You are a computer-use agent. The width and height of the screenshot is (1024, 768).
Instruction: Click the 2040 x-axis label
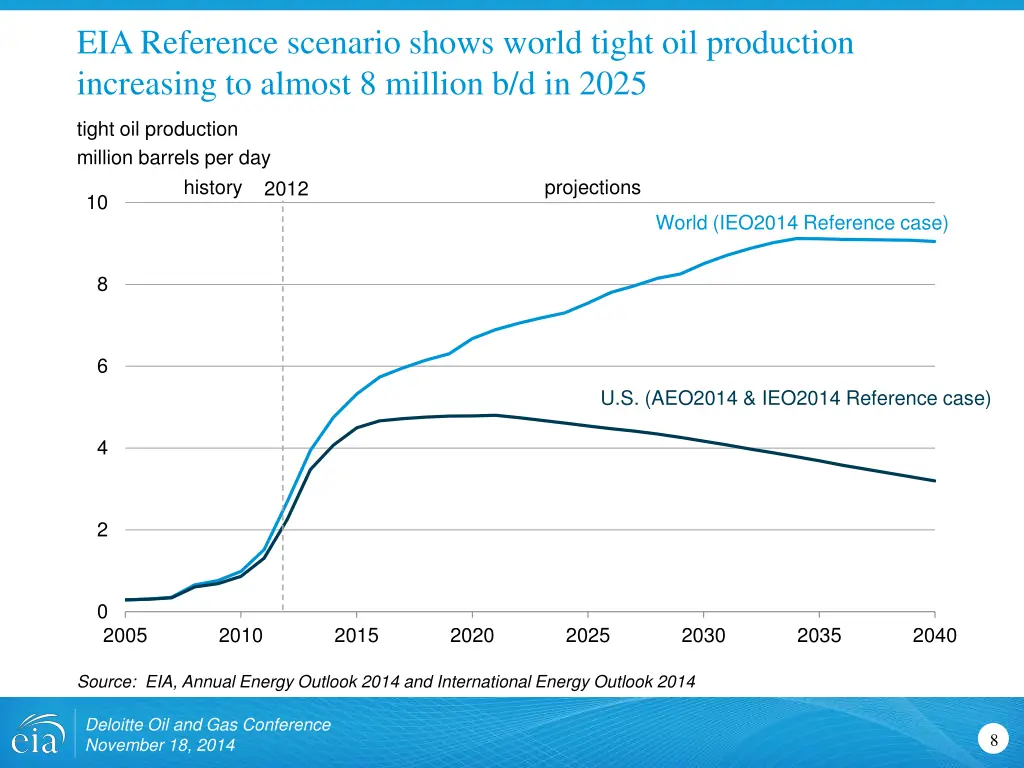pos(934,636)
